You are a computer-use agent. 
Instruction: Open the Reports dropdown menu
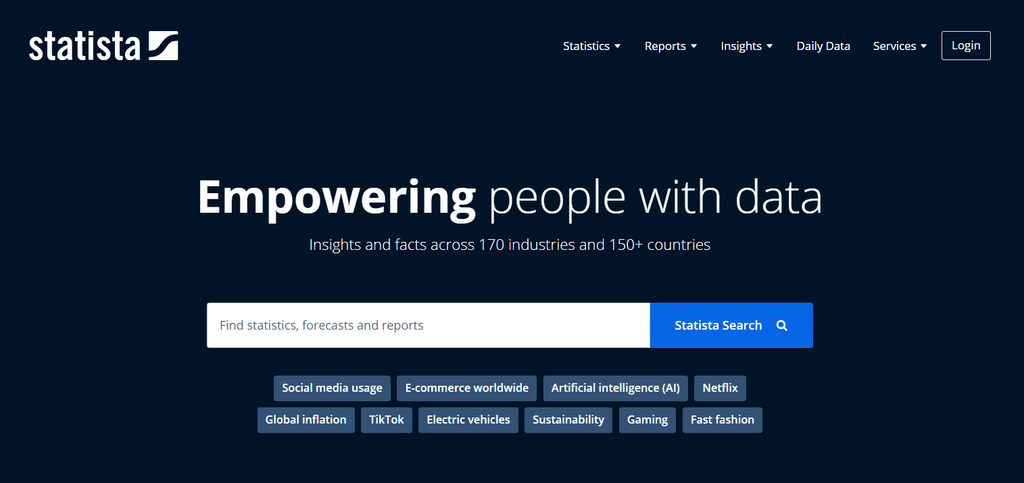coord(671,46)
